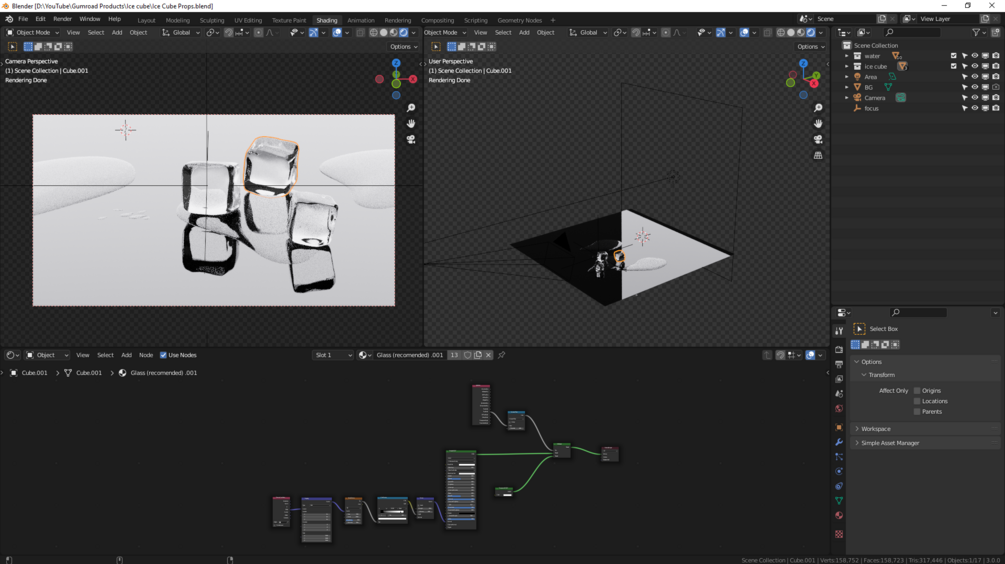Screen dimensions: 1005x564
Task: Open the Object Mode dropdown in the left viewport
Action: click(x=33, y=32)
